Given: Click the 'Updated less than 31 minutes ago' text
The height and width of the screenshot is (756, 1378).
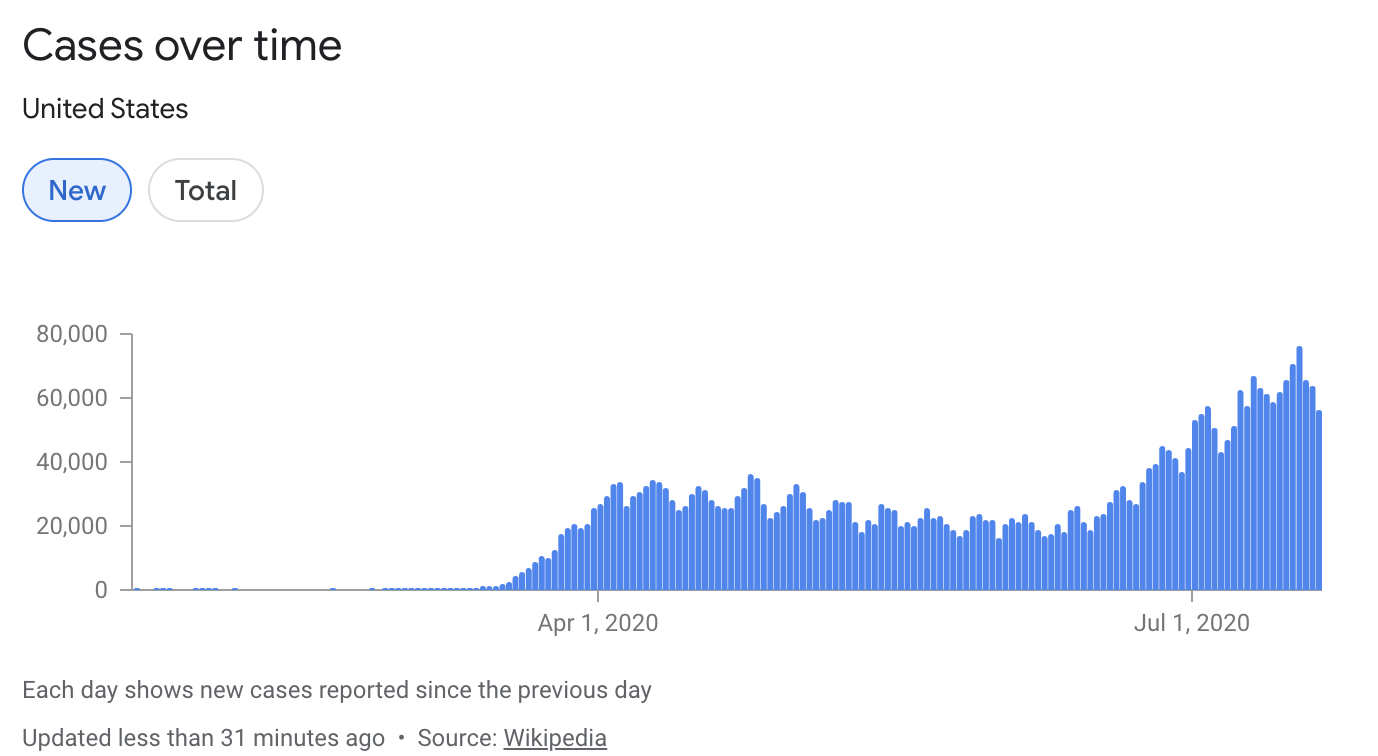Looking at the screenshot, I should (x=203, y=738).
